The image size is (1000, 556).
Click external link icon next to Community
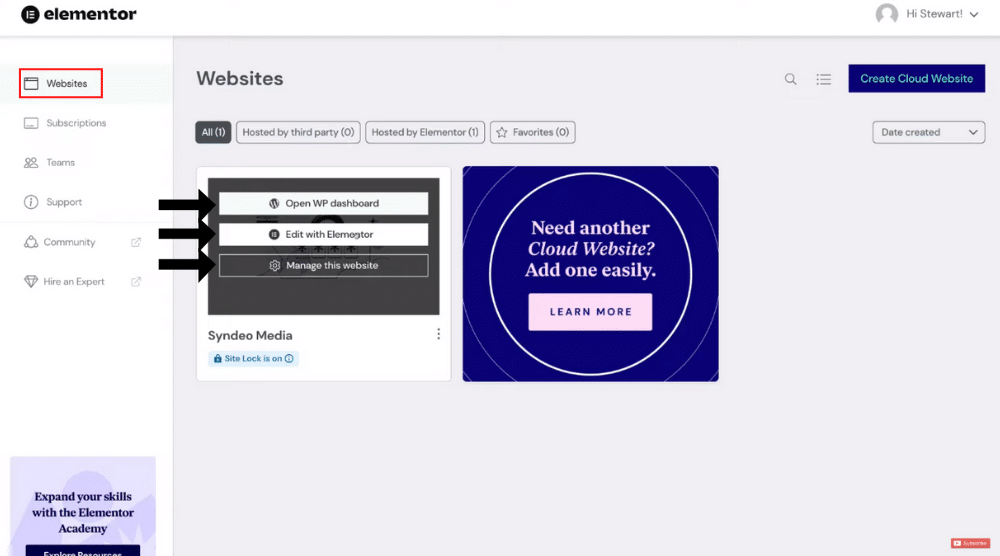coord(136,242)
